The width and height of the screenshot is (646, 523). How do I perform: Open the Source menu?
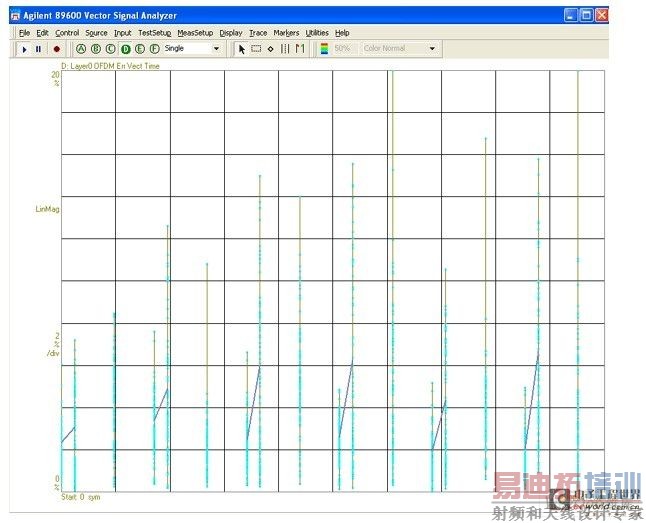coord(96,33)
